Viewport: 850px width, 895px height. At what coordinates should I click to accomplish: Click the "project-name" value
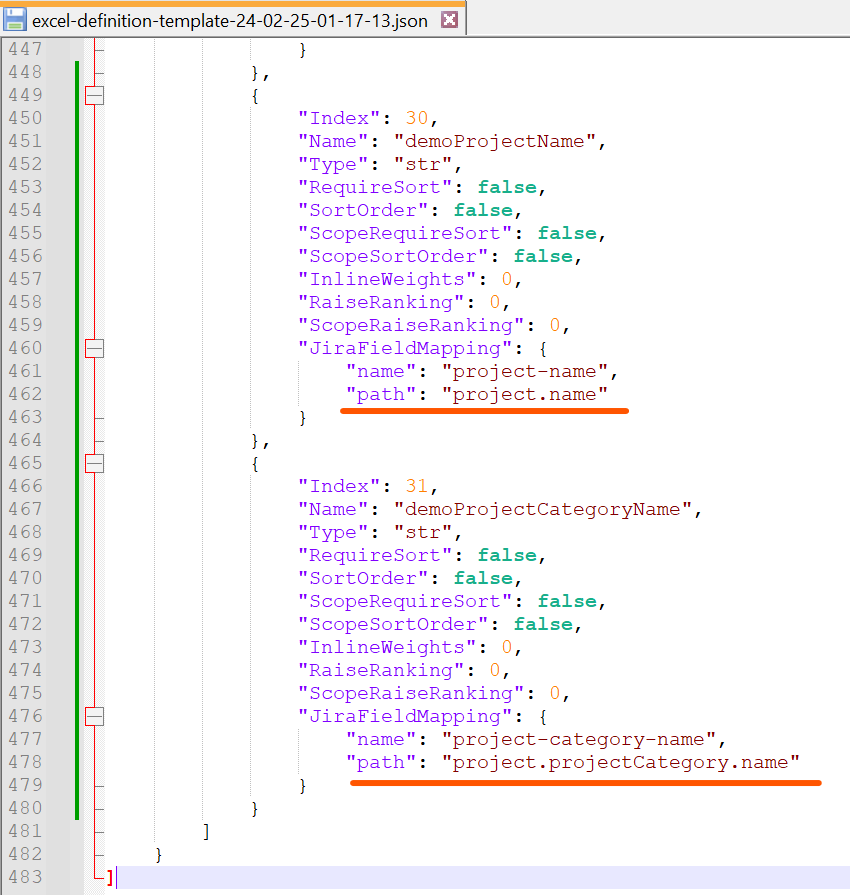pos(525,372)
